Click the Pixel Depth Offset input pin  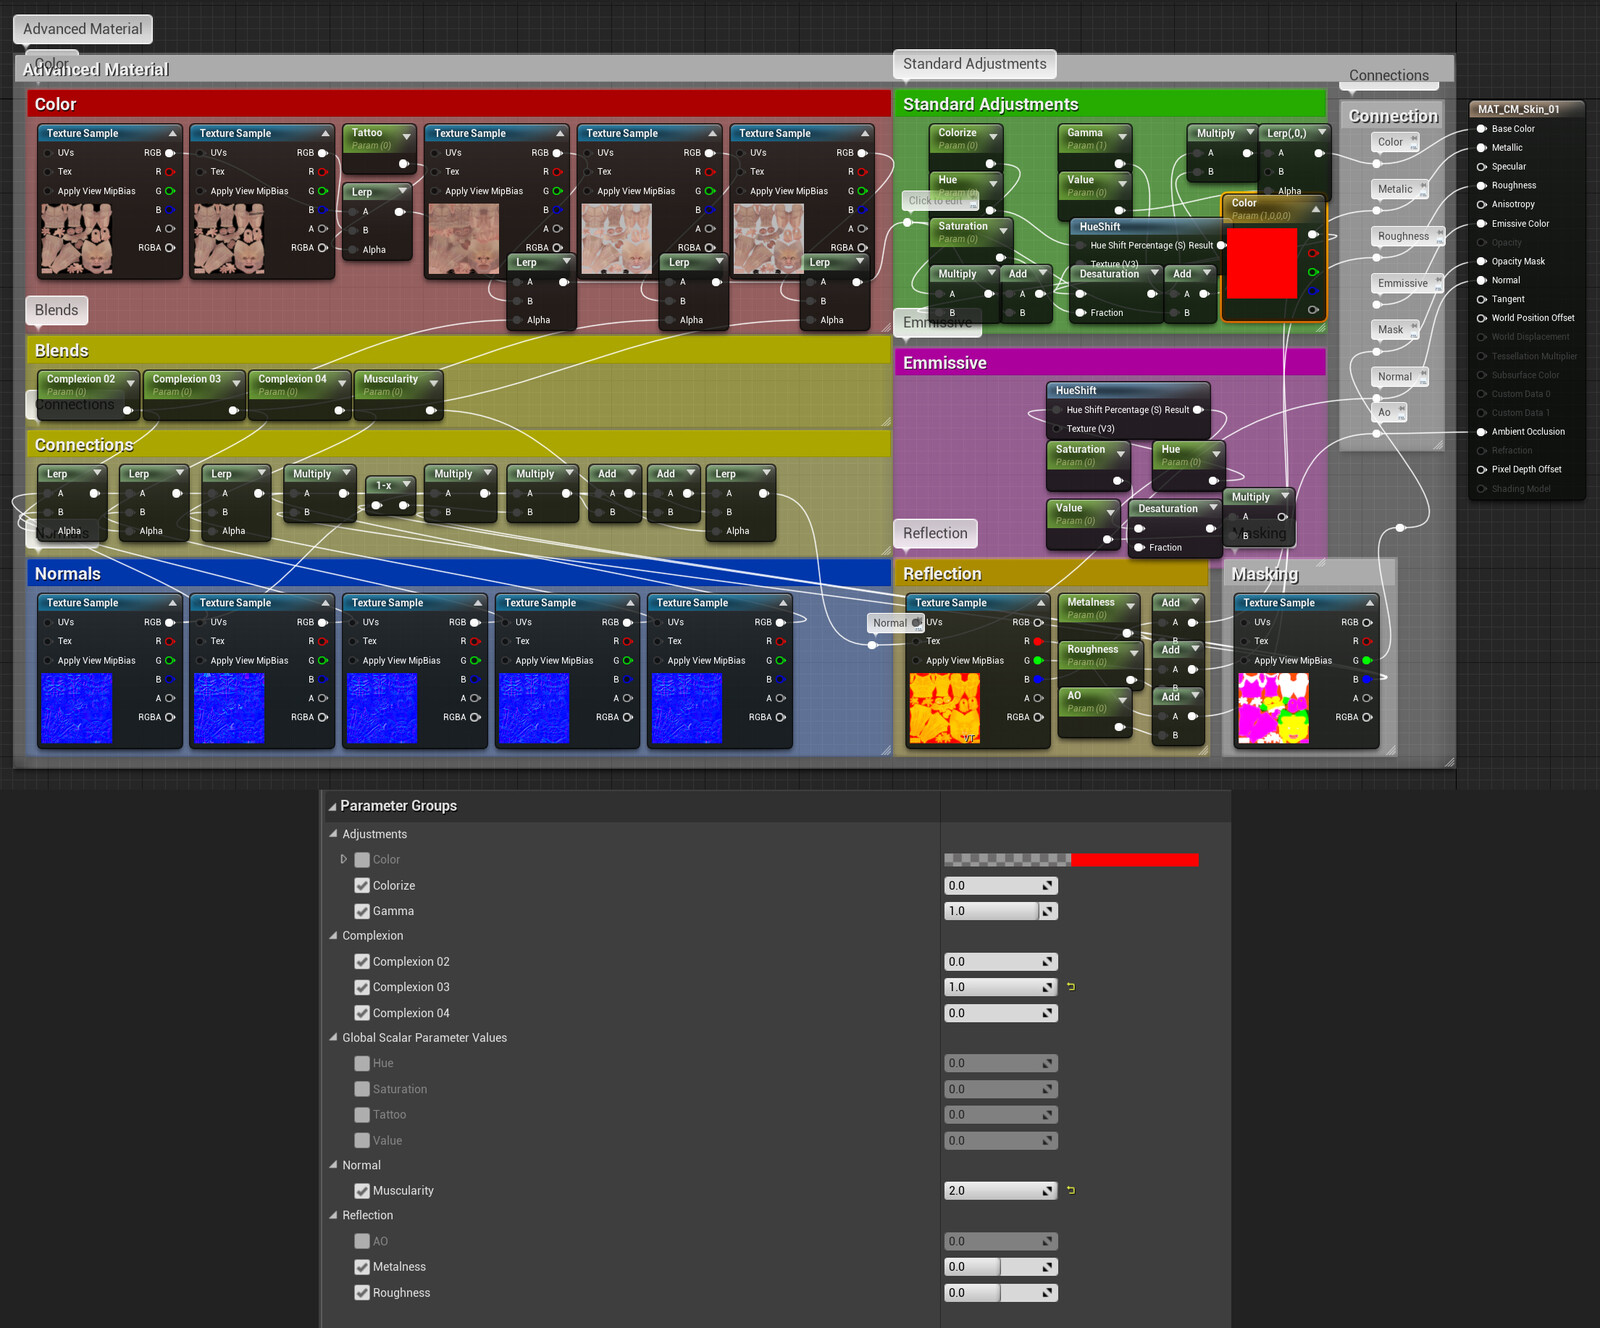click(x=1482, y=469)
